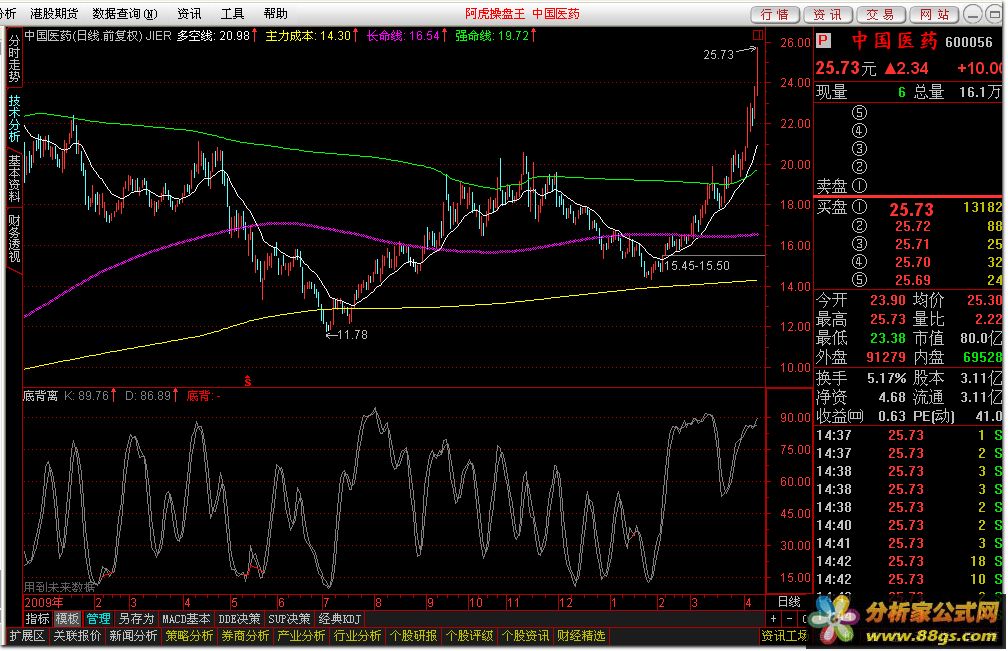This screenshot has height=651, width=1008.
Task: Click the 日线 period label
Action: click(x=789, y=602)
